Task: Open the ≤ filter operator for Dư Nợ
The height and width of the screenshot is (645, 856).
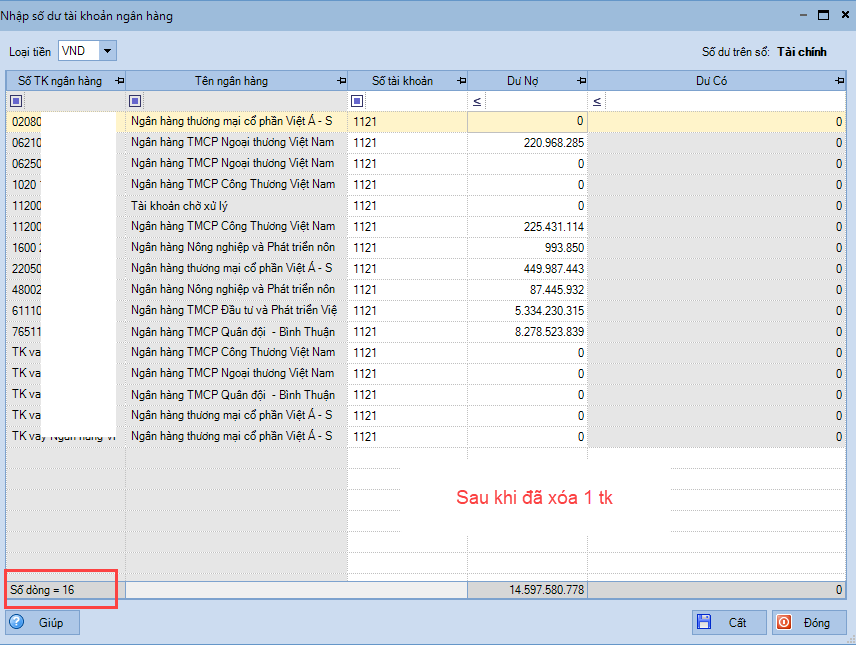Action: [x=476, y=101]
